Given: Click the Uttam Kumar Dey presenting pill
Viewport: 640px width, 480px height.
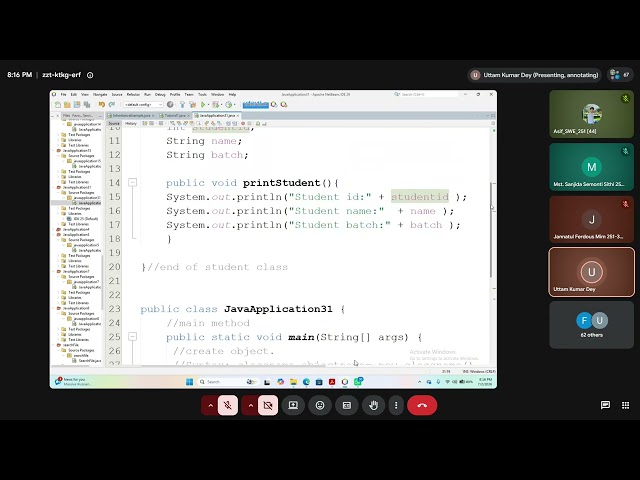Looking at the screenshot, I should coord(535,75).
